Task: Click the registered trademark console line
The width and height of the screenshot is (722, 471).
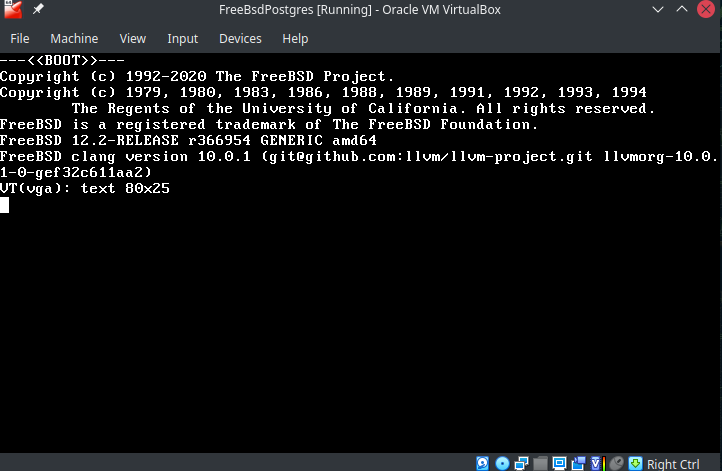Action: tap(268, 124)
